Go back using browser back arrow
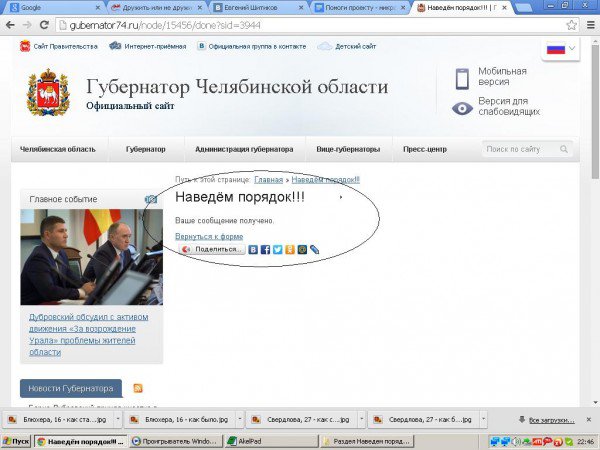This screenshot has height=450, width=600. pyautogui.click(x=10, y=25)
